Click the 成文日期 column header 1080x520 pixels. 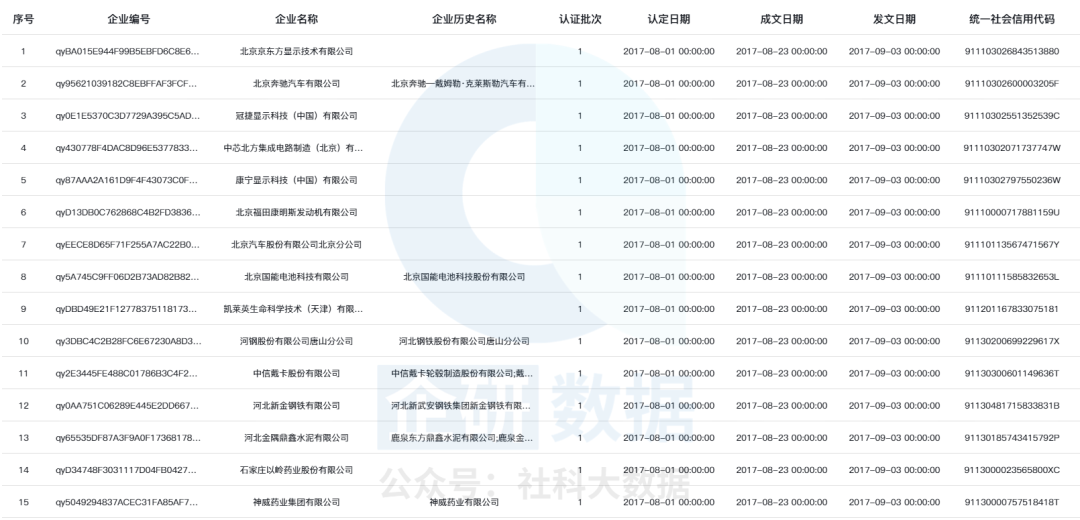pos(781,19)
